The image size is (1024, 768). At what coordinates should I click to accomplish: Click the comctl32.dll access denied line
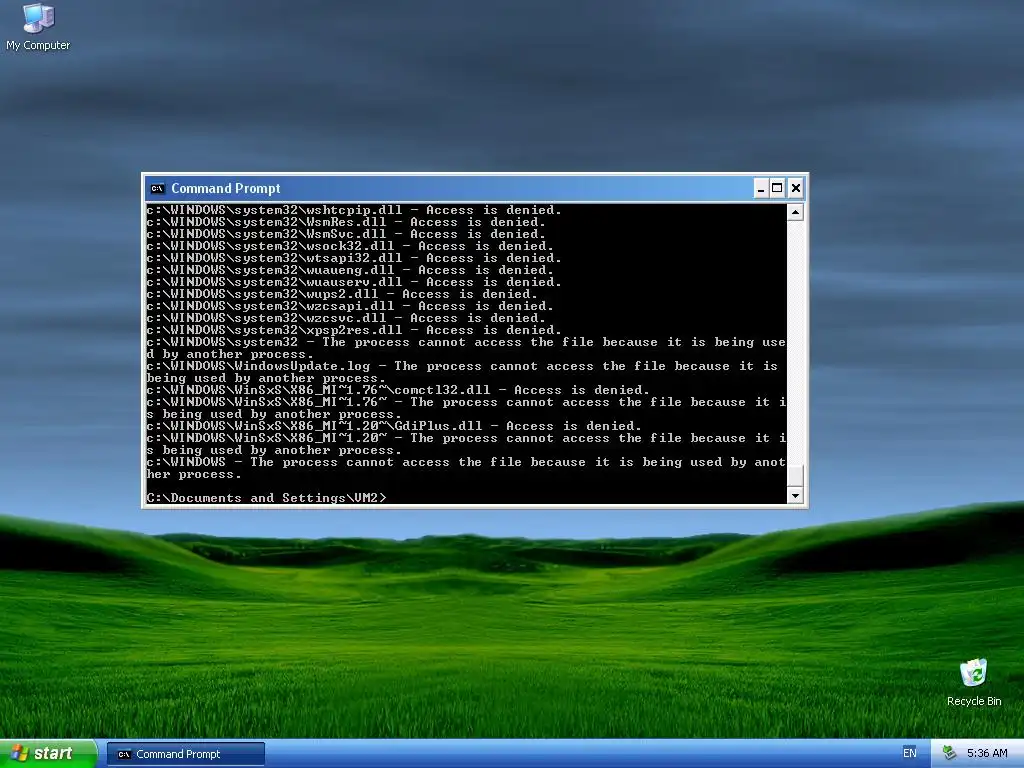tap(398, 390)
